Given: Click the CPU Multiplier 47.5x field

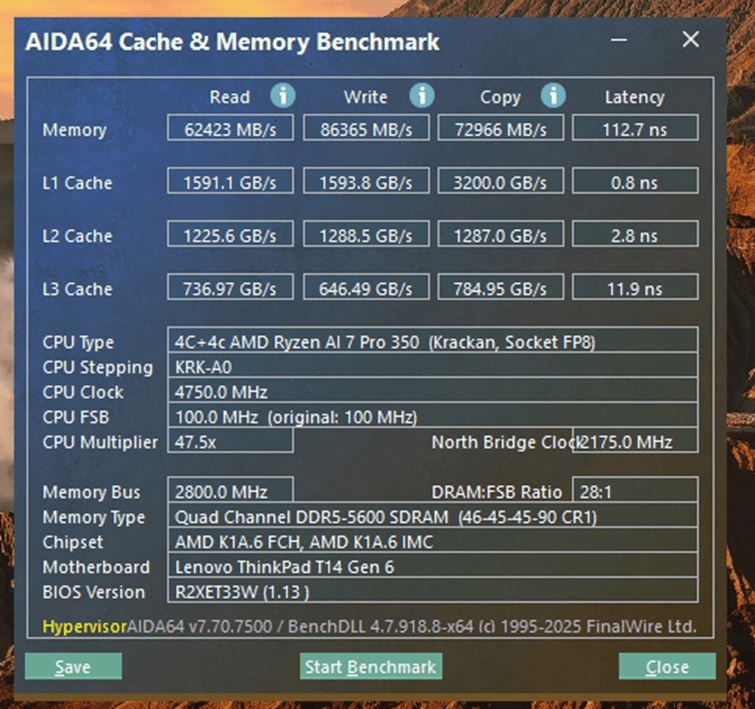Looking at the screenshot, I should (230, 442).
